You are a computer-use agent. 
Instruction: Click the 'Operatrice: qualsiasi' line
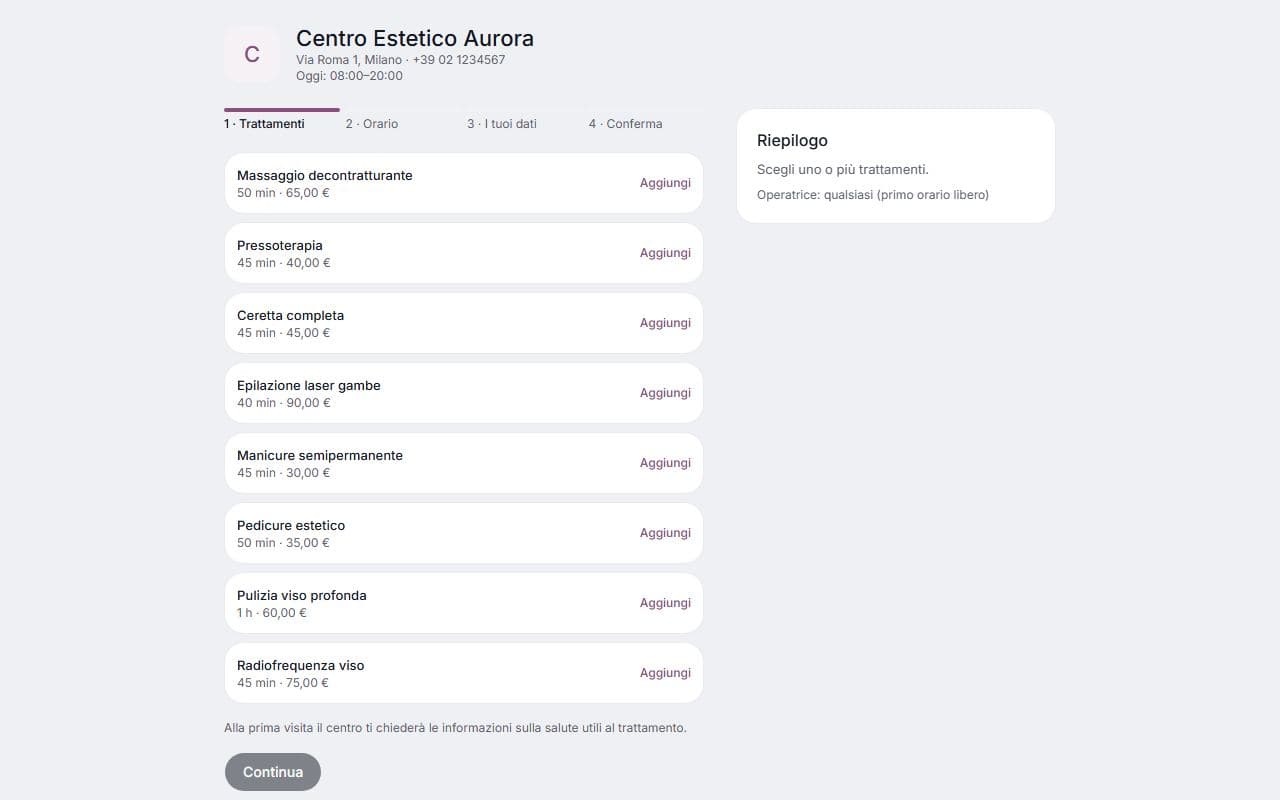tap(873, 195)
